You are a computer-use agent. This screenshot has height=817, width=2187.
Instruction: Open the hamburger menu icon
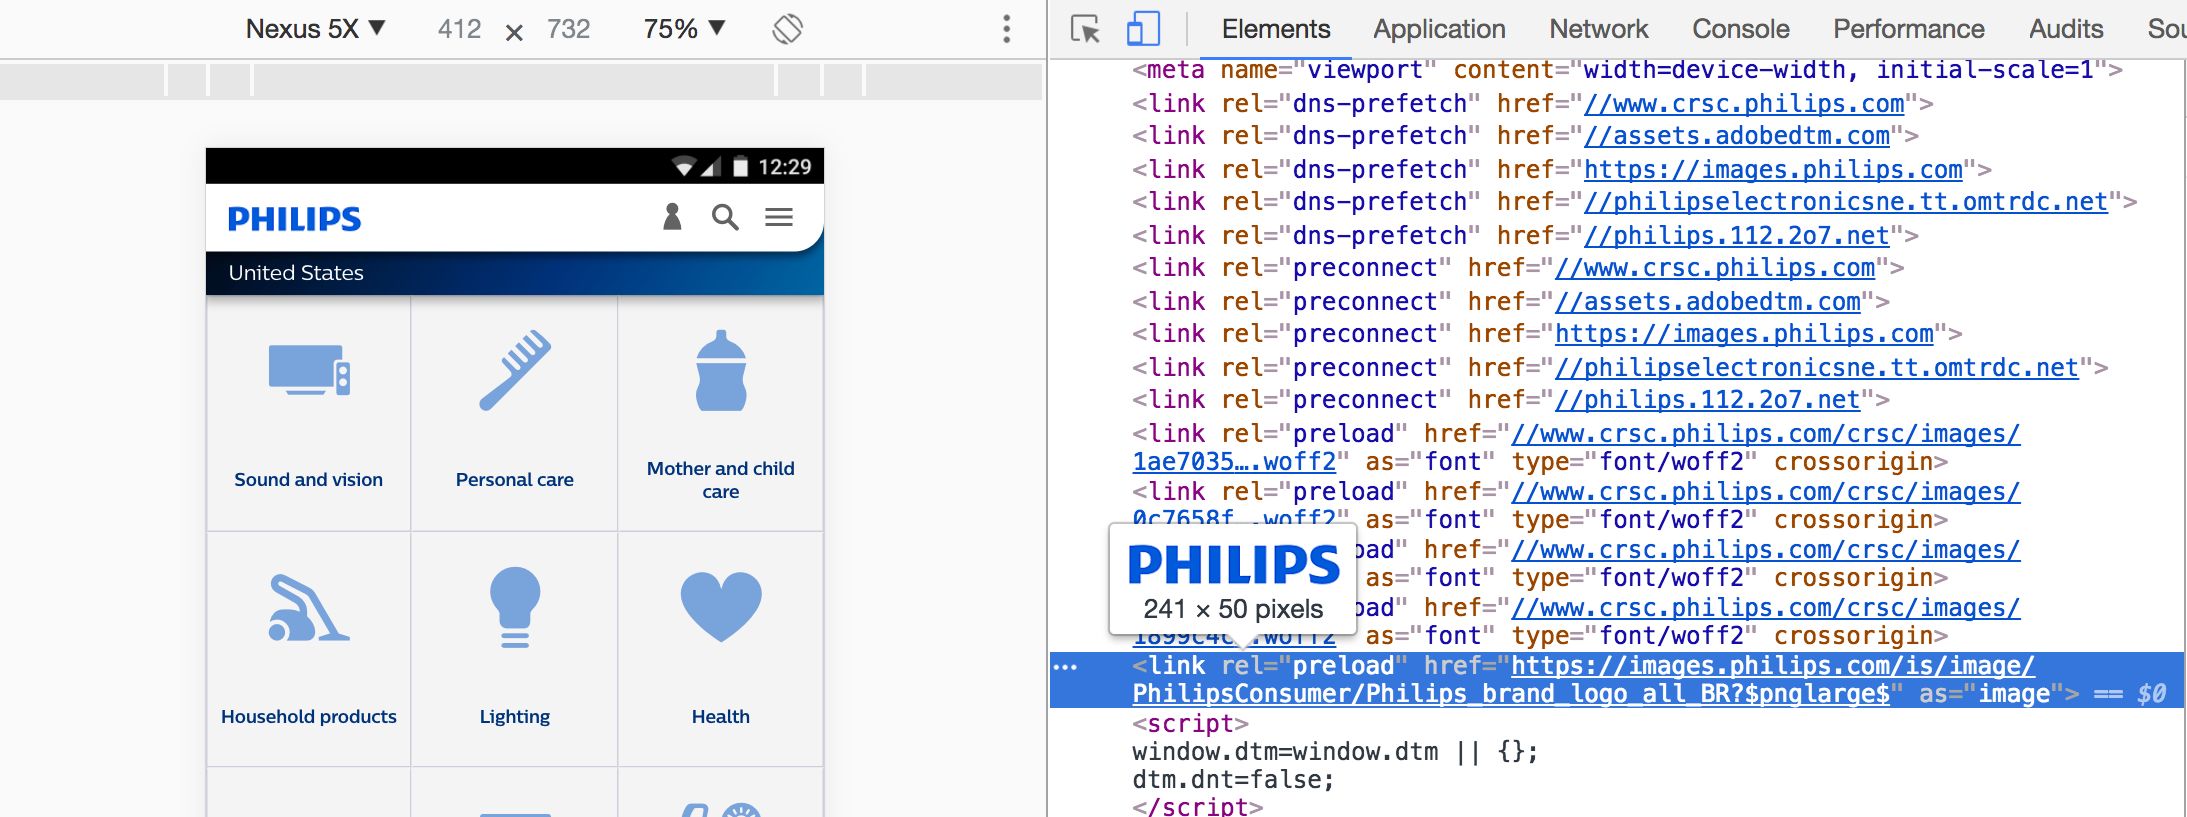pyautogui.click(x=779, y=217)
